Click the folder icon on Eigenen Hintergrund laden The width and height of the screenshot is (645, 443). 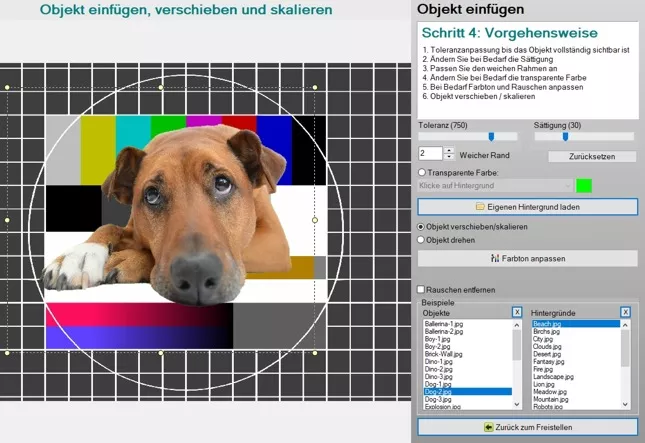coord(480,206)
